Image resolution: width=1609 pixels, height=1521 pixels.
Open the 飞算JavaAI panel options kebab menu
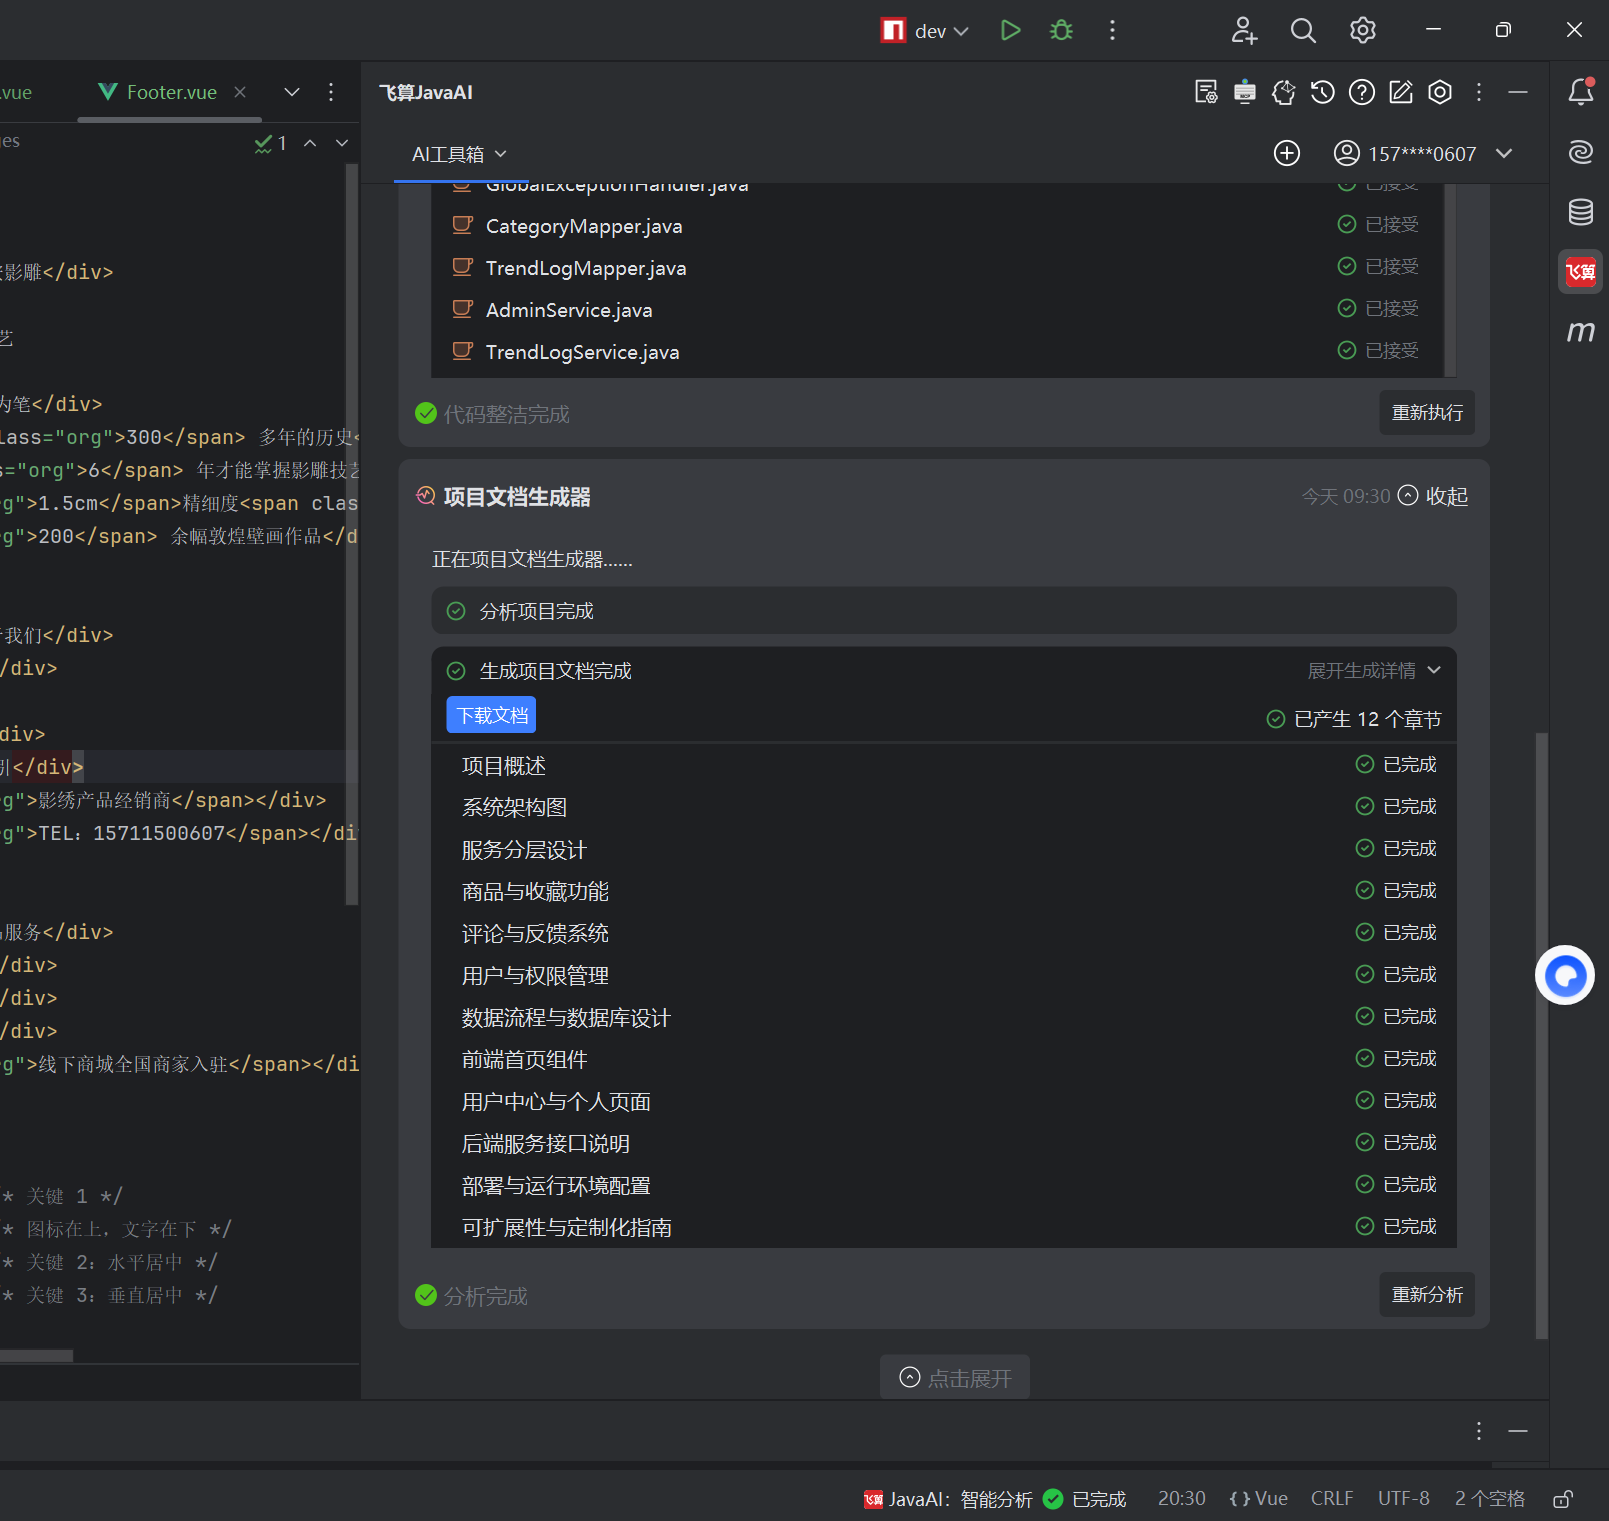pyautogui.click(x=1479, y=92)
